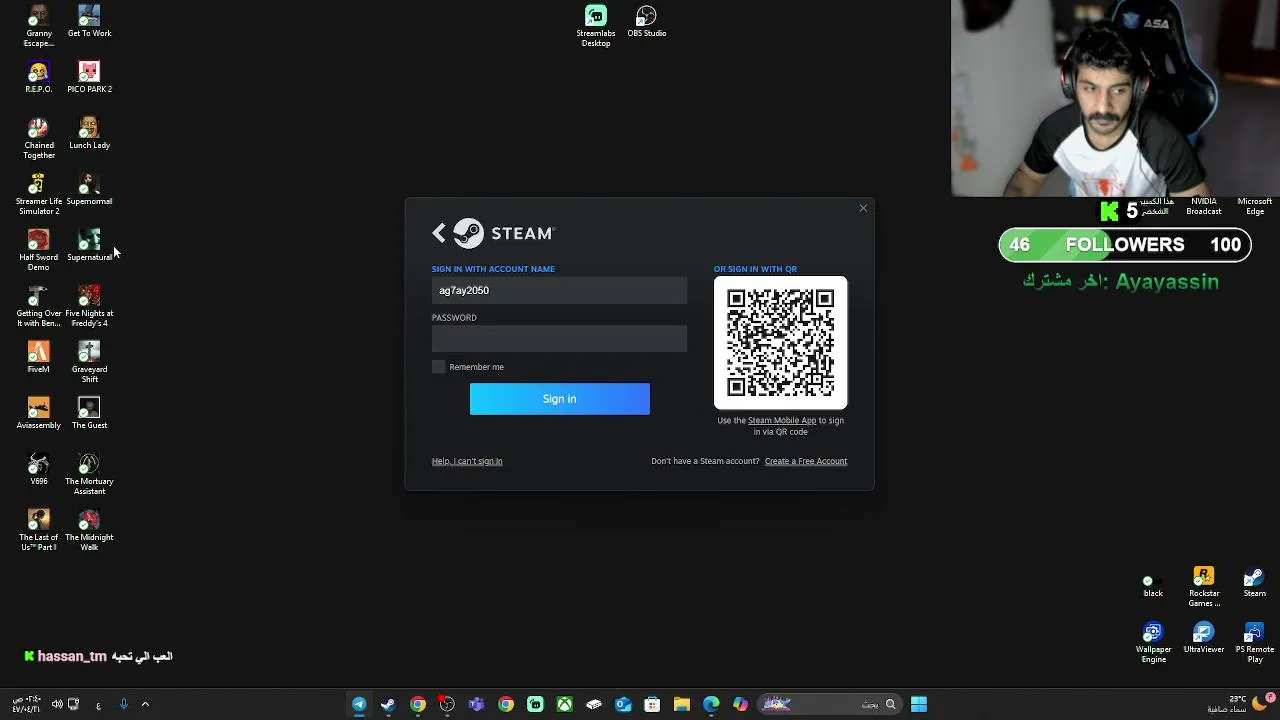
Task: Select the PICO PARK 2 desktop icon
Action: click(89, 78)
